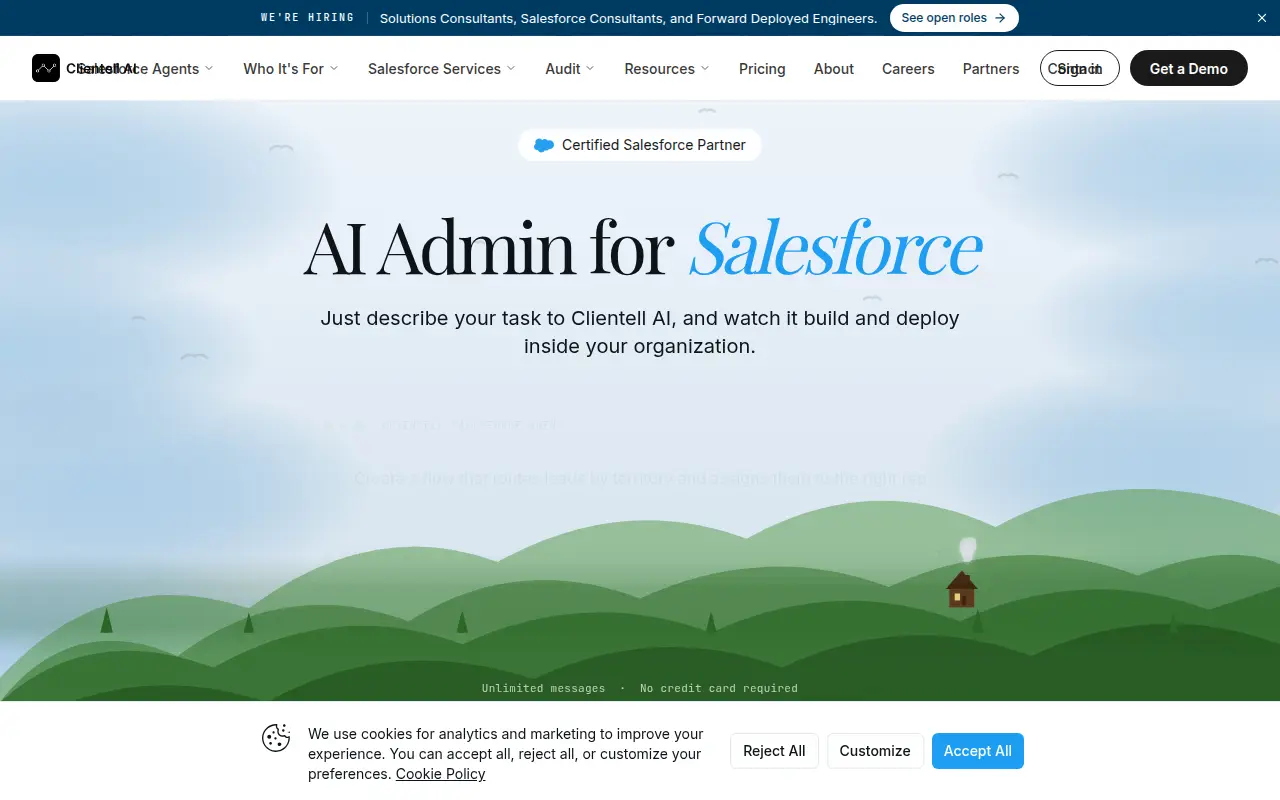1280x800 pixels.
Task: Reject all cookies
Action: pyautogui.click(x=774, y=751)
